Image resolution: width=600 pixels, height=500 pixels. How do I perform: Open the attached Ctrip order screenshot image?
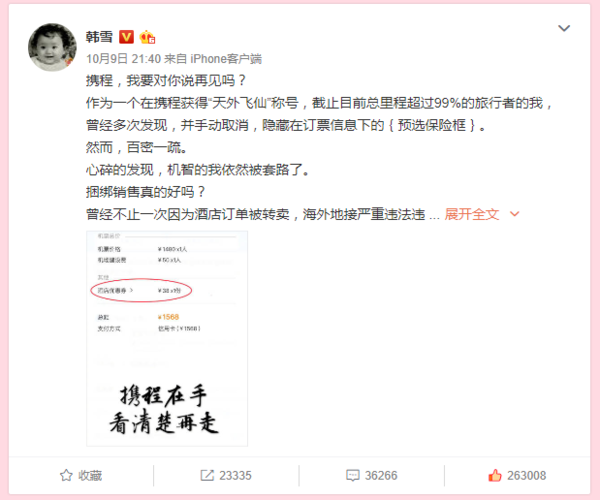tap(167, 338)
